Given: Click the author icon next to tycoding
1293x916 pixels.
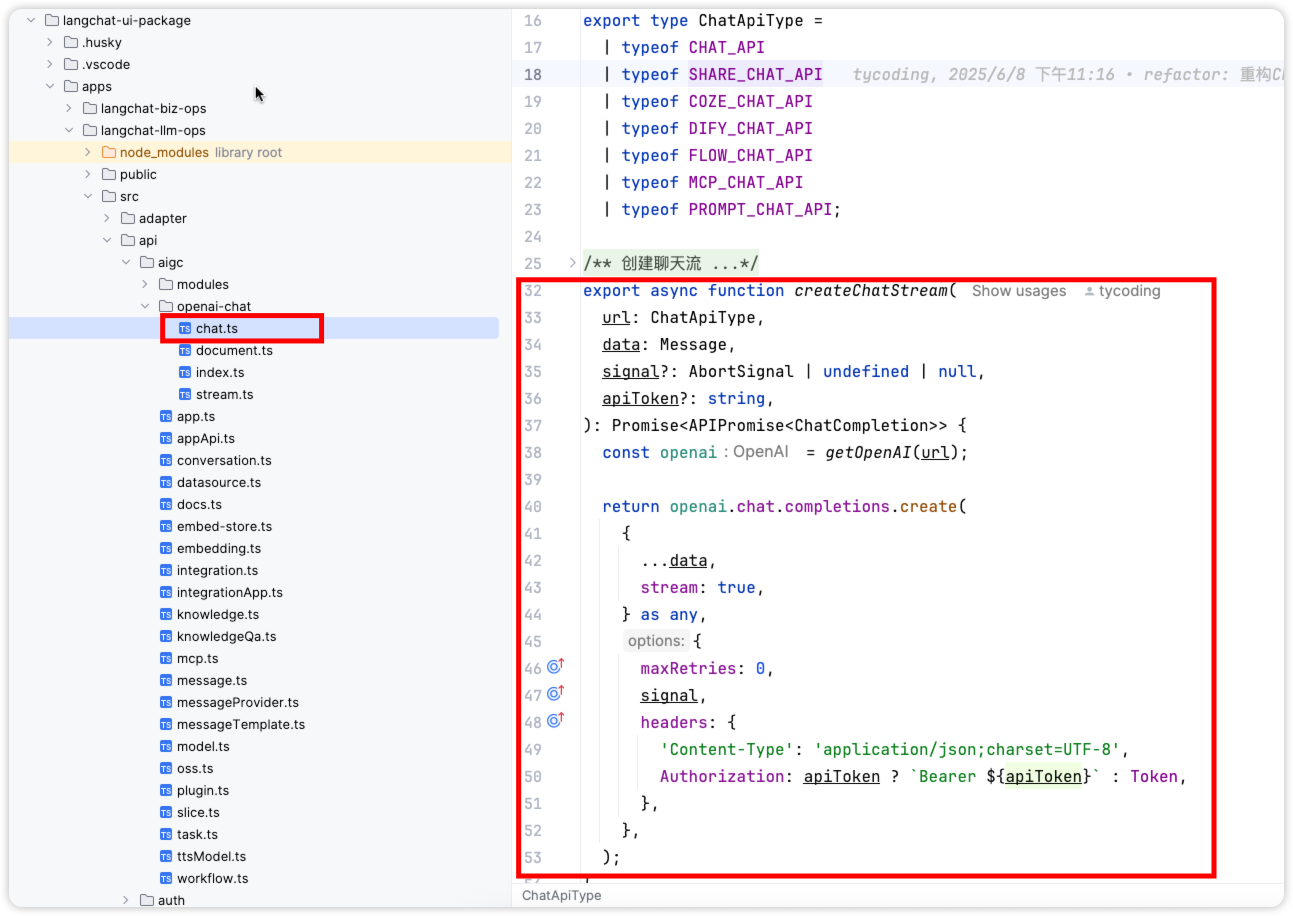Looking at the screenshot, I should tap(1088, 291).
